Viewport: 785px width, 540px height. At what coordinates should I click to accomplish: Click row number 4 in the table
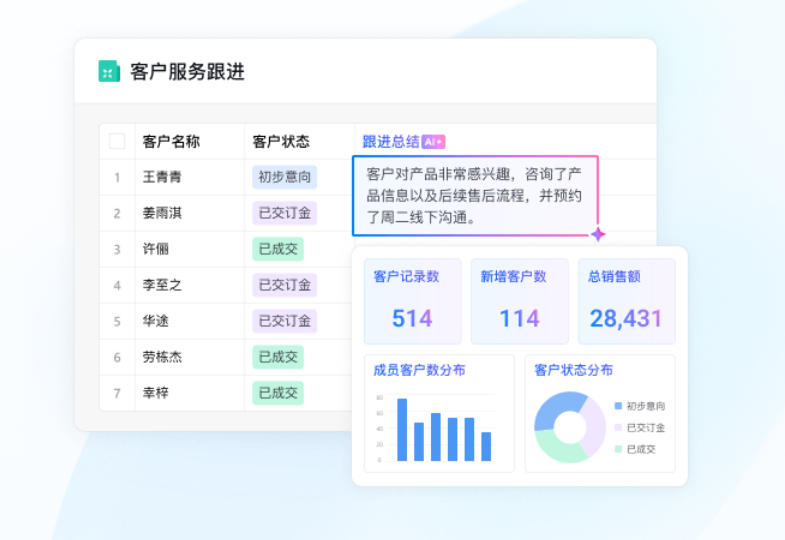pos(117,285)
